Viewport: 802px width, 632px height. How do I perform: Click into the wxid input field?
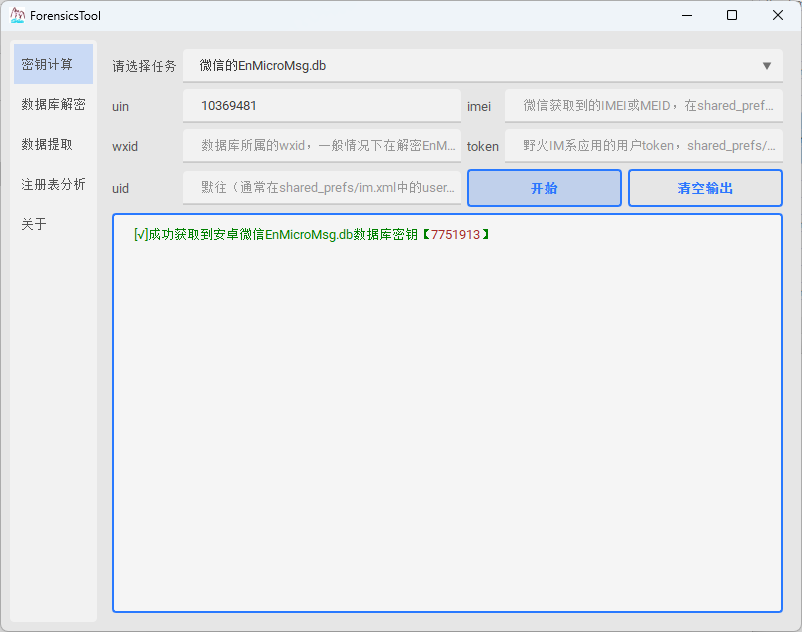[x=321, y=146]
